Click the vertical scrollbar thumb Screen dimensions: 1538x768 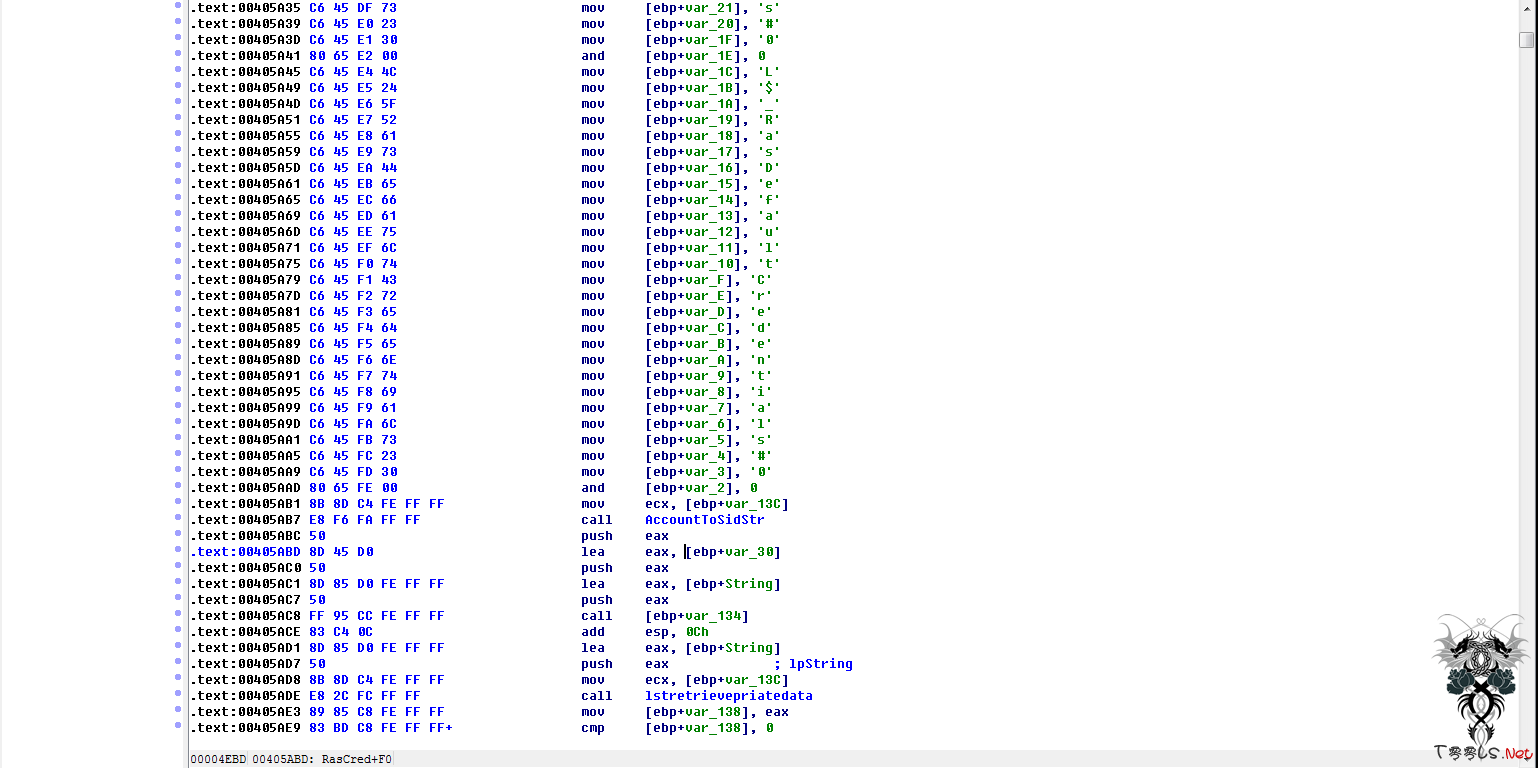1526,40
